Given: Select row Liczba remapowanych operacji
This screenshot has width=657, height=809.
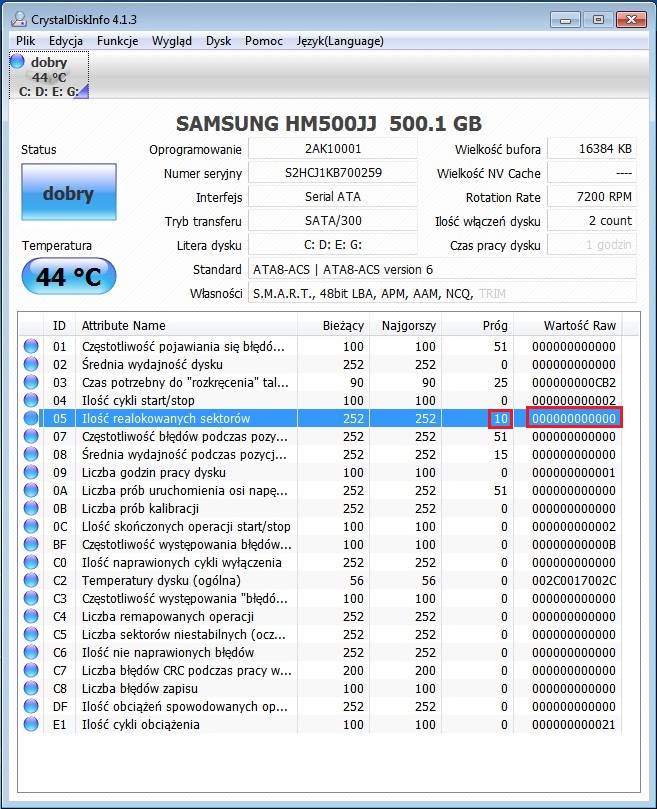Looking at the screenshot, I should click(x=320, y=616).
